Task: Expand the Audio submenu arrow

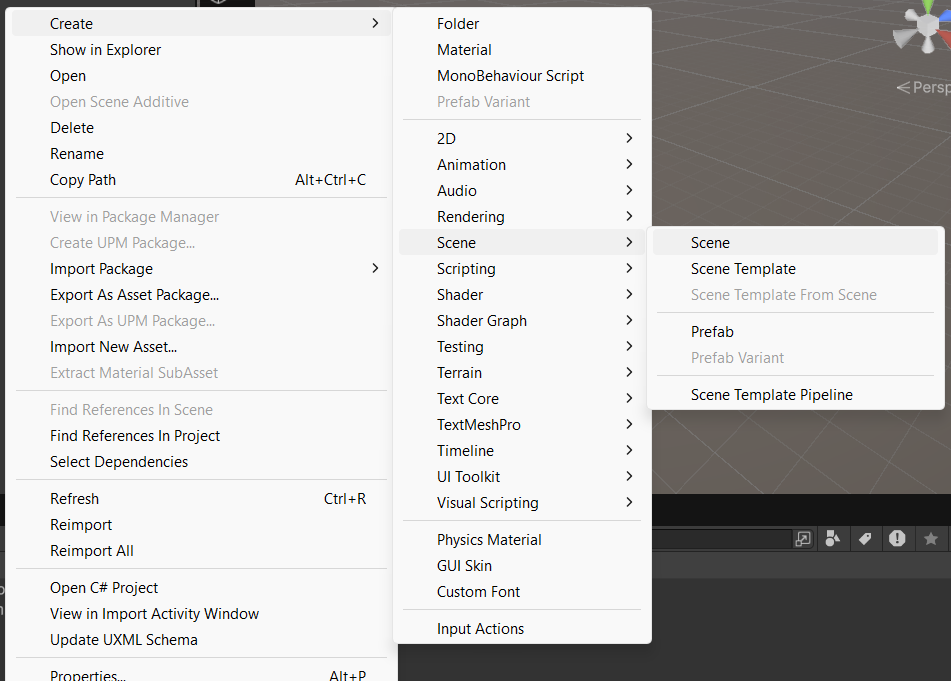Action: point(629,190)
